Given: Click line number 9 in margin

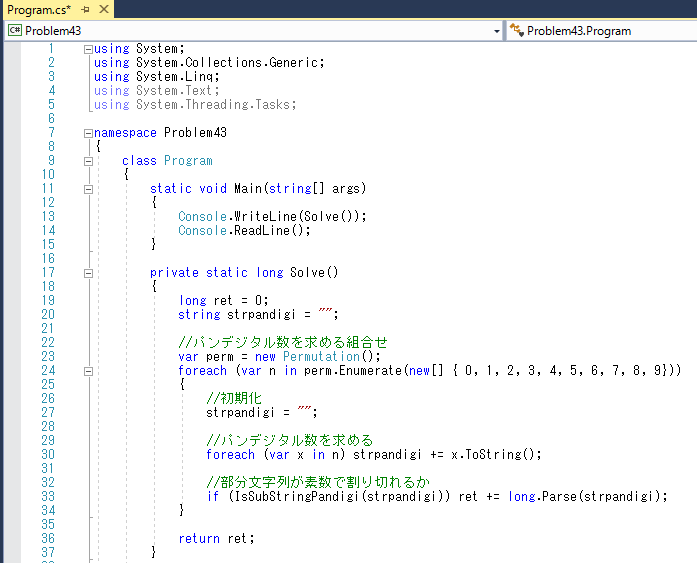Looking at the screenshot, I should pos(51,160).
